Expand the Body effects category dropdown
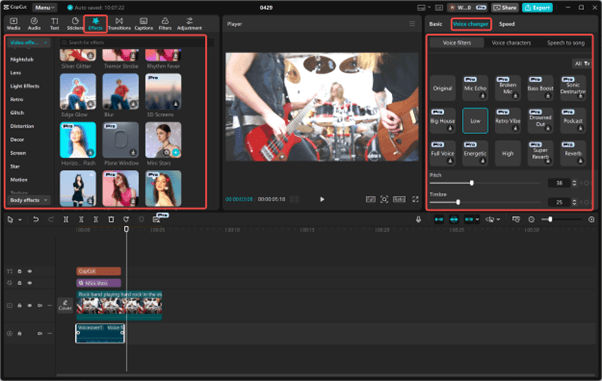 click(x=29, y=200)
